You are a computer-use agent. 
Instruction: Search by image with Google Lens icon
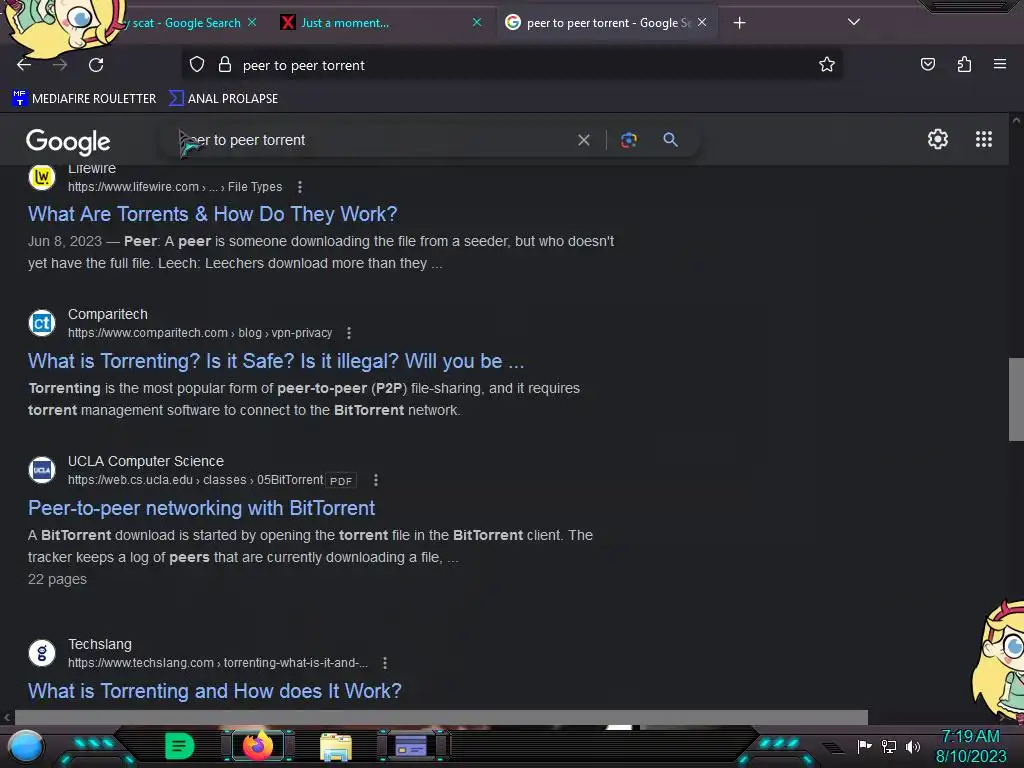[629, 140]
